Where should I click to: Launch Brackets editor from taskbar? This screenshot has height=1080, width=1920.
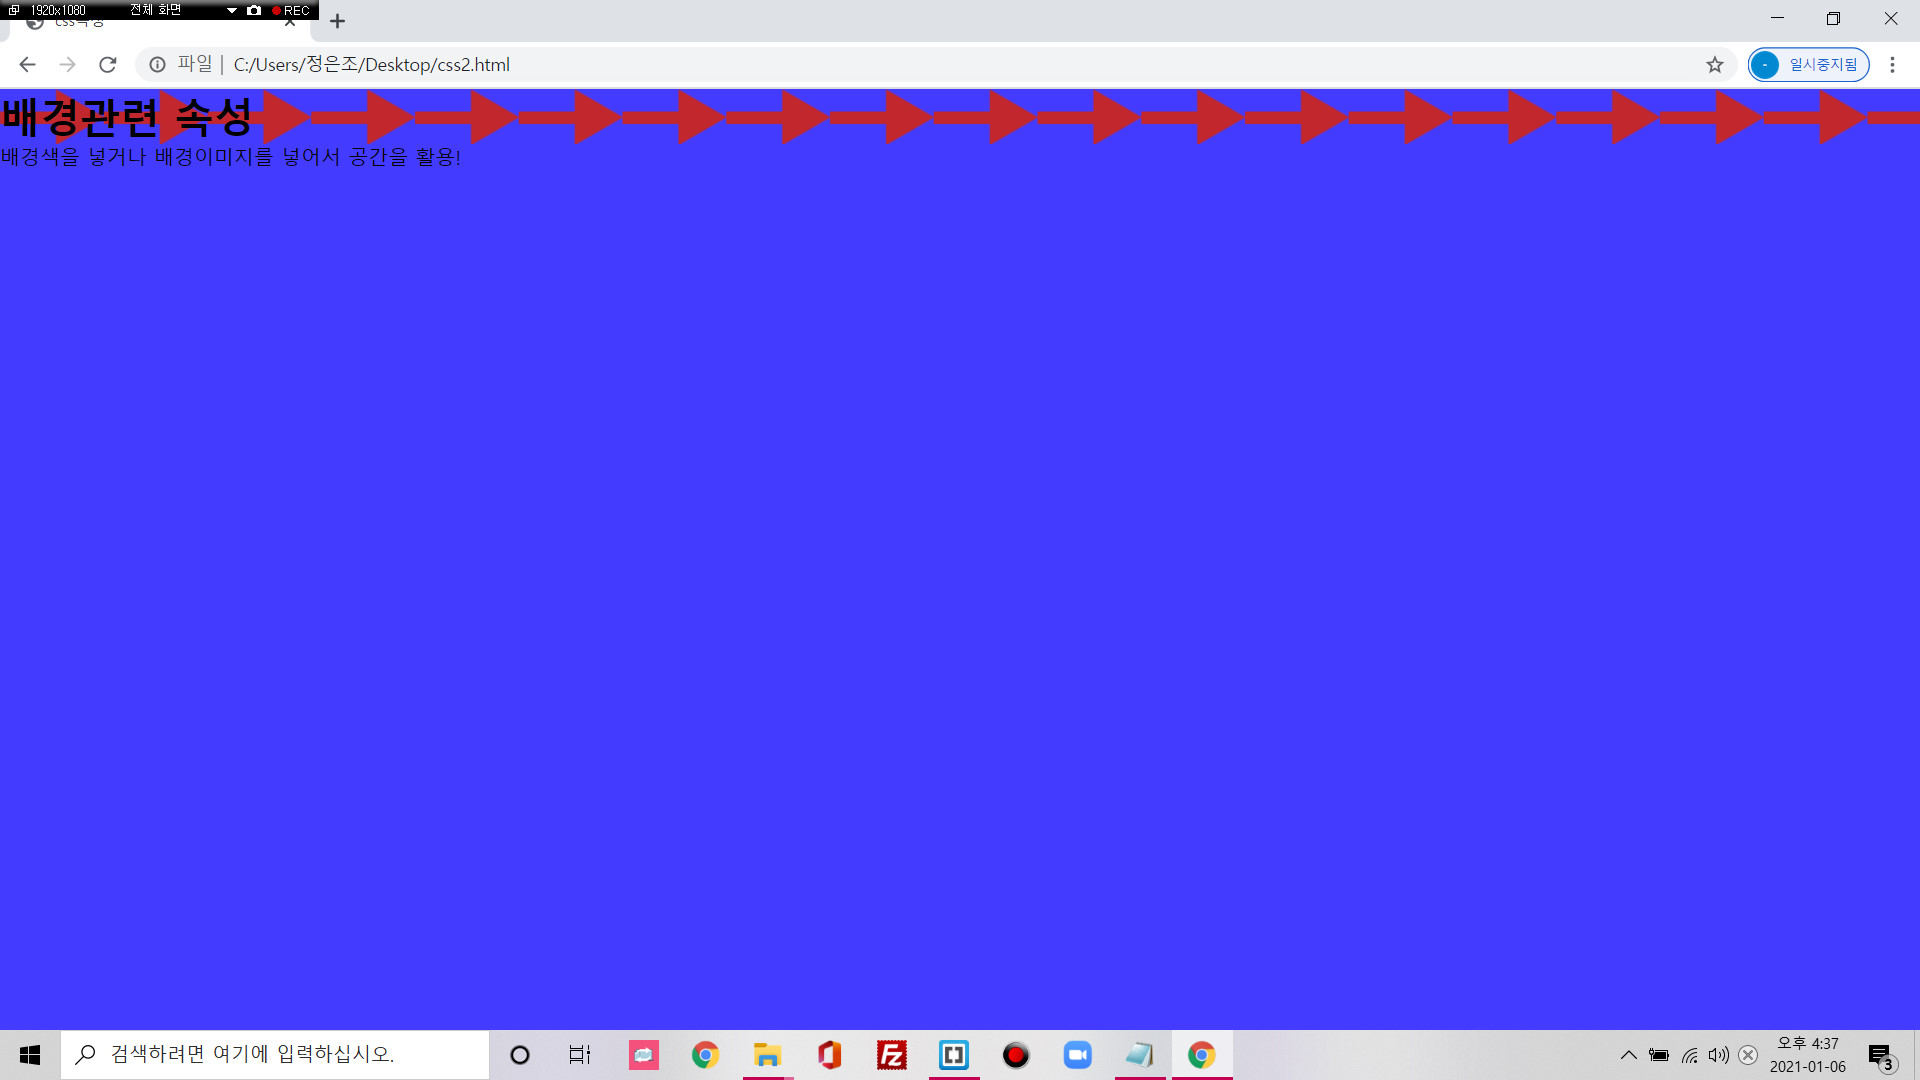(x=954, y=1055)
